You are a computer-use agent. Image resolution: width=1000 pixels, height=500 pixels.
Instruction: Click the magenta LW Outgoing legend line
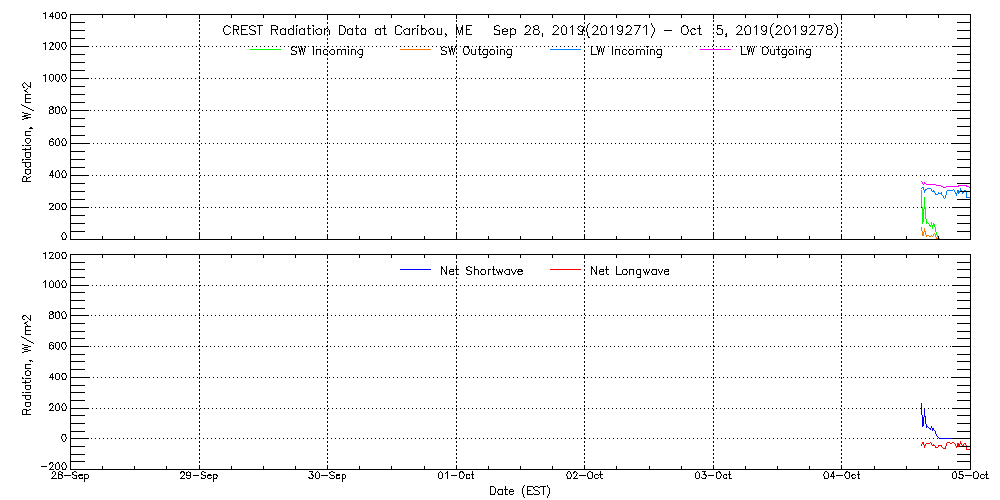[715, 50]
